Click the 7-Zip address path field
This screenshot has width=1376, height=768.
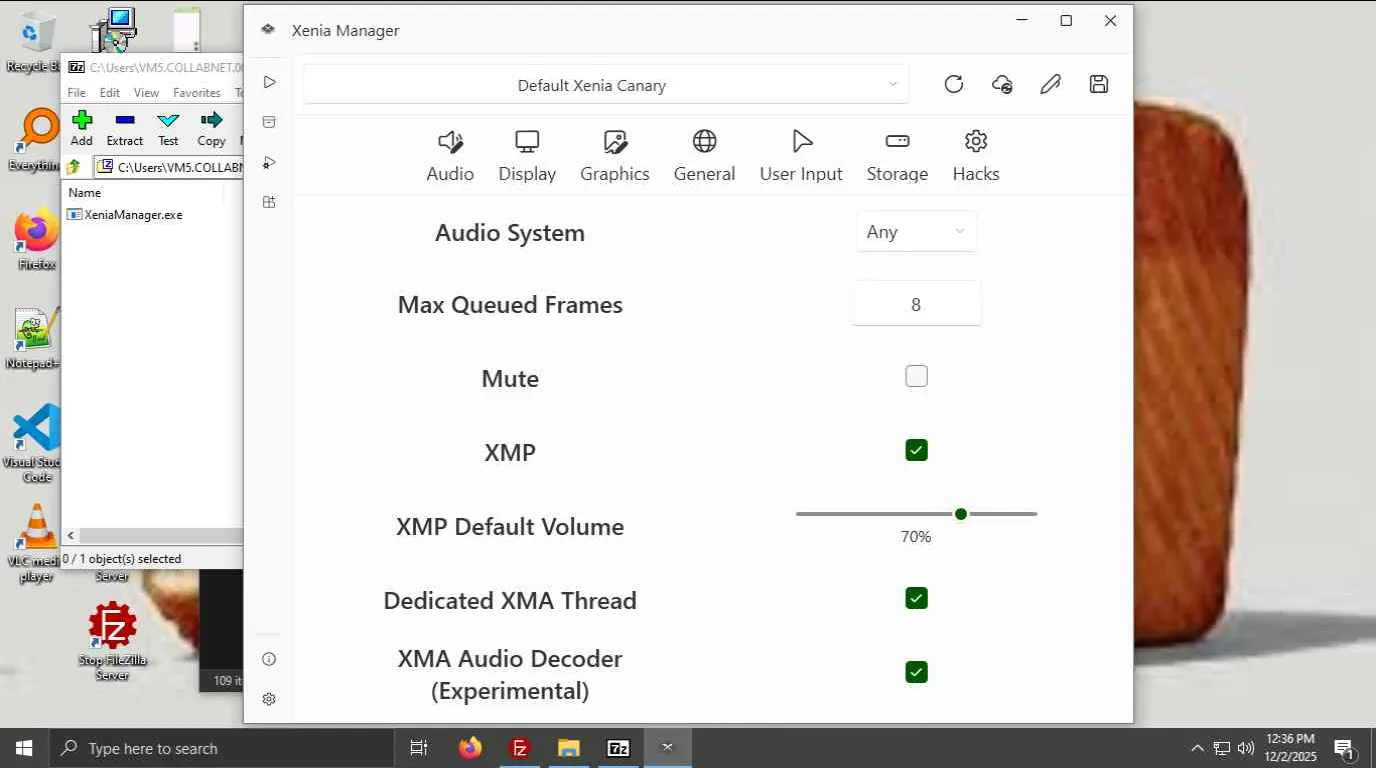click(169, 167)
